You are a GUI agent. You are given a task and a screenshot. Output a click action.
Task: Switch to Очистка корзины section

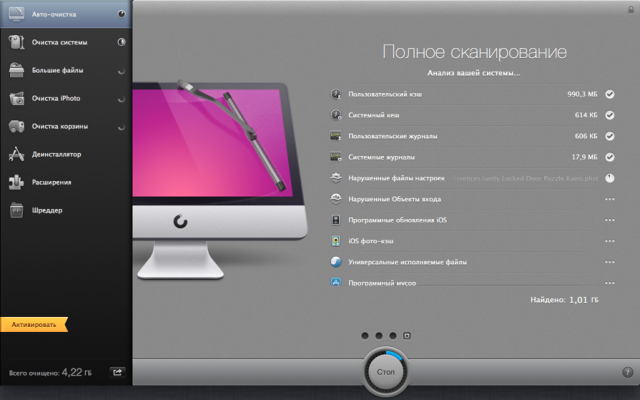click(66, 126)
